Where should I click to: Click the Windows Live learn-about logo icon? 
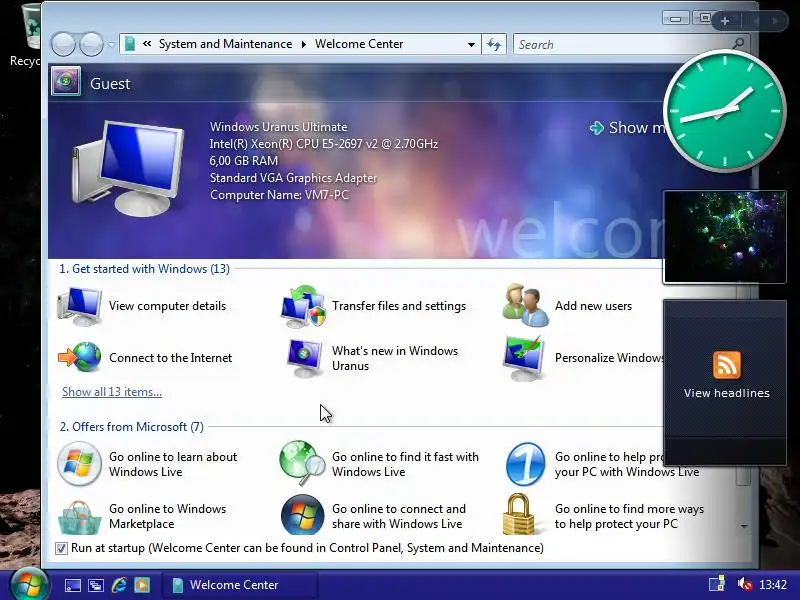coord(79,464)
